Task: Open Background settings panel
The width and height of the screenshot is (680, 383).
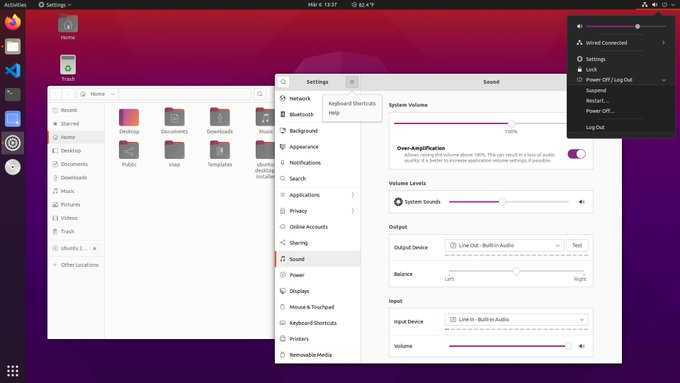Action: pyautogui.click(x=317, y=131)
